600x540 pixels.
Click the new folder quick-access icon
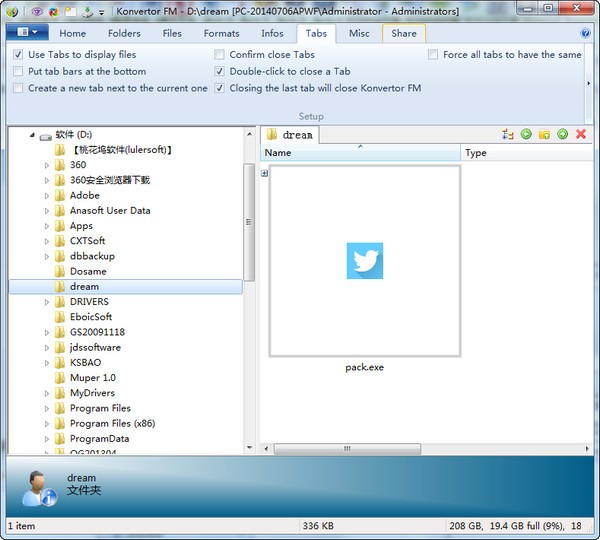pyautogui.click(x=71, y=11)
